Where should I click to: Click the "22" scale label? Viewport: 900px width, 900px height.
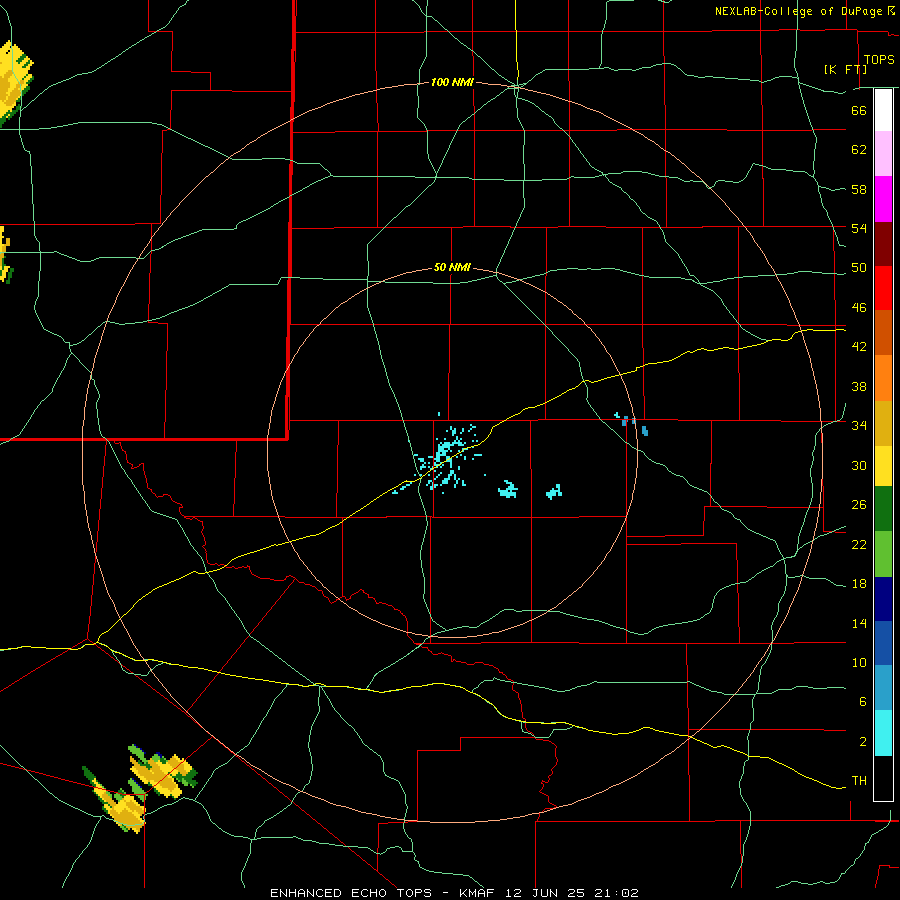859,544
